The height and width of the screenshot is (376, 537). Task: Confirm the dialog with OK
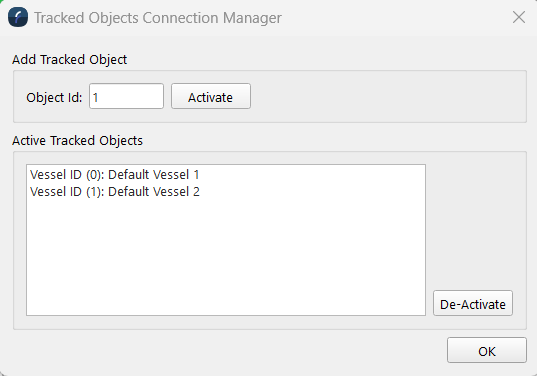[487, 350]
